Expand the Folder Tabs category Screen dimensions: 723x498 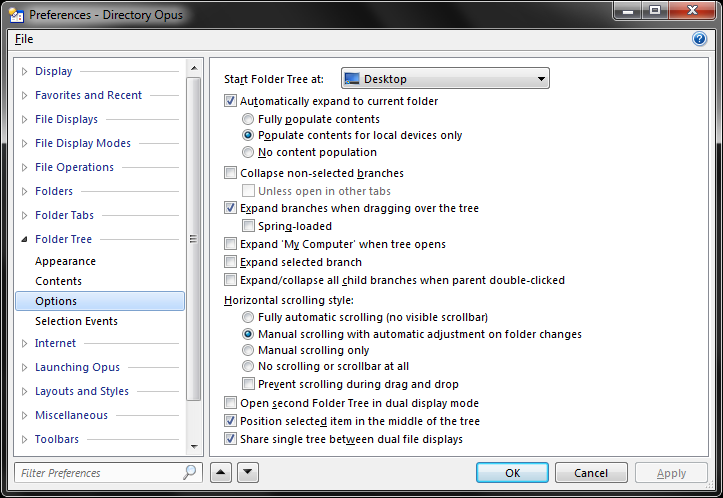[24, 215]
